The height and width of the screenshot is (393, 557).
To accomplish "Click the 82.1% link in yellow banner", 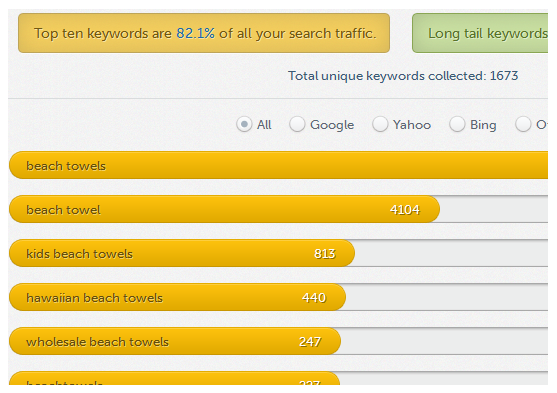I will click(195, 33).
